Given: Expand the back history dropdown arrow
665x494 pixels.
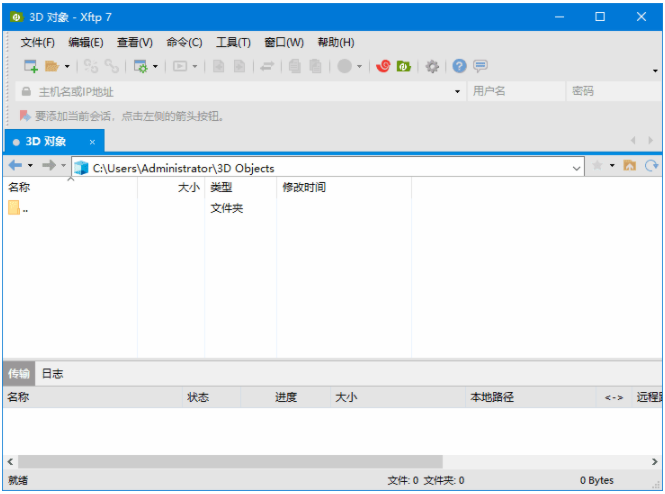Looking at the screenshot, I should (30, 165).
